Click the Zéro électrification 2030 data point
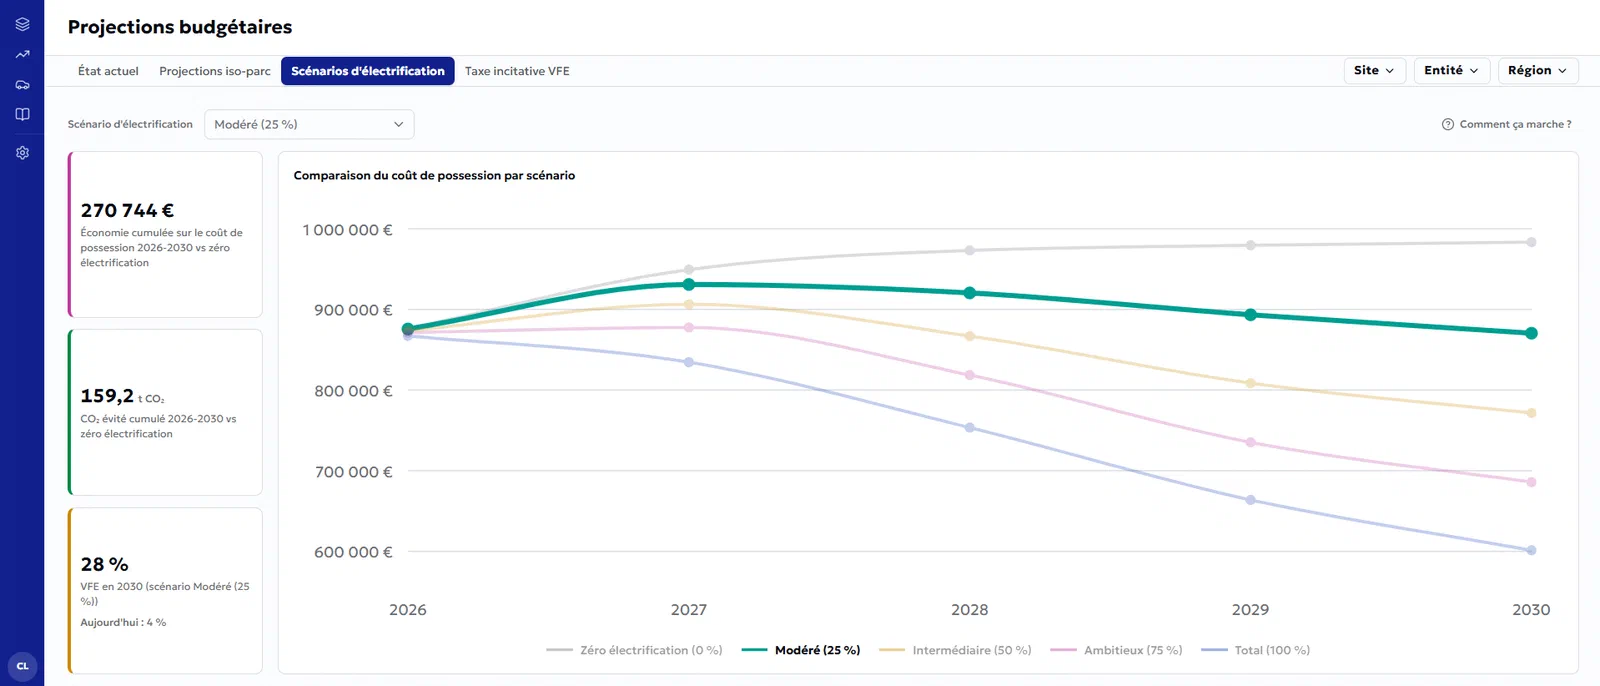 click(x=1531, y=242)
